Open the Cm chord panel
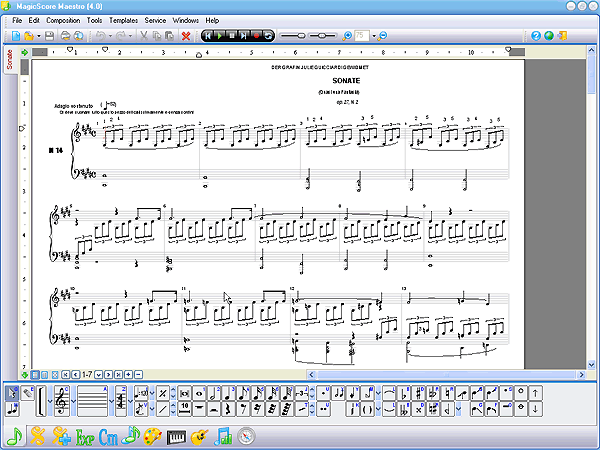Image resolution: width=600 pixels, height=450 pixels. [108, 436]
